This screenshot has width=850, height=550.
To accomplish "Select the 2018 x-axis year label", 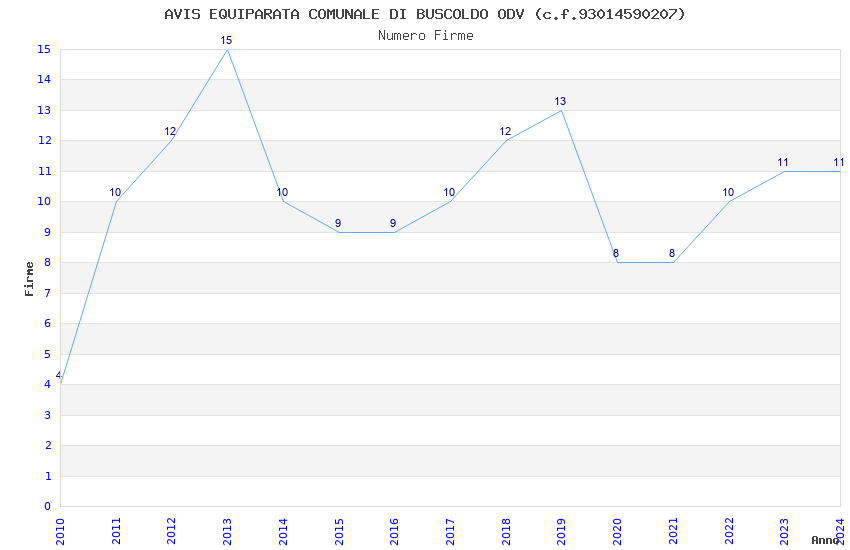I will click(506, 531).
